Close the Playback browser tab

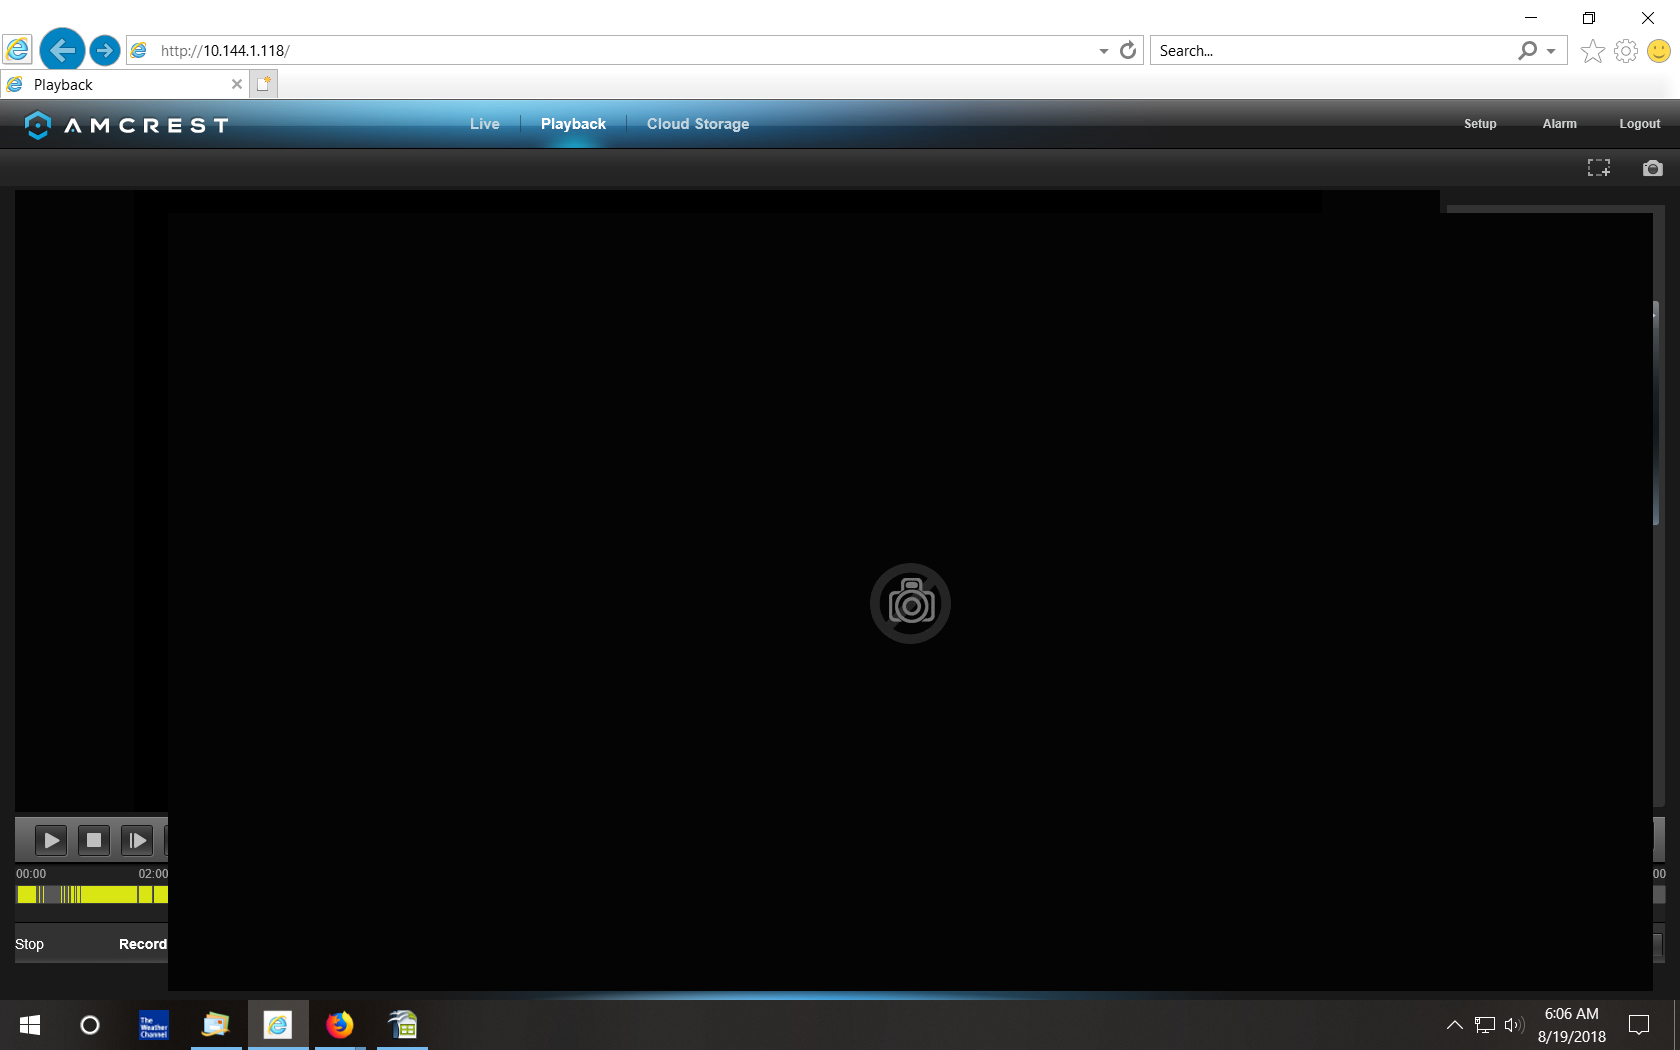point(237,84)
